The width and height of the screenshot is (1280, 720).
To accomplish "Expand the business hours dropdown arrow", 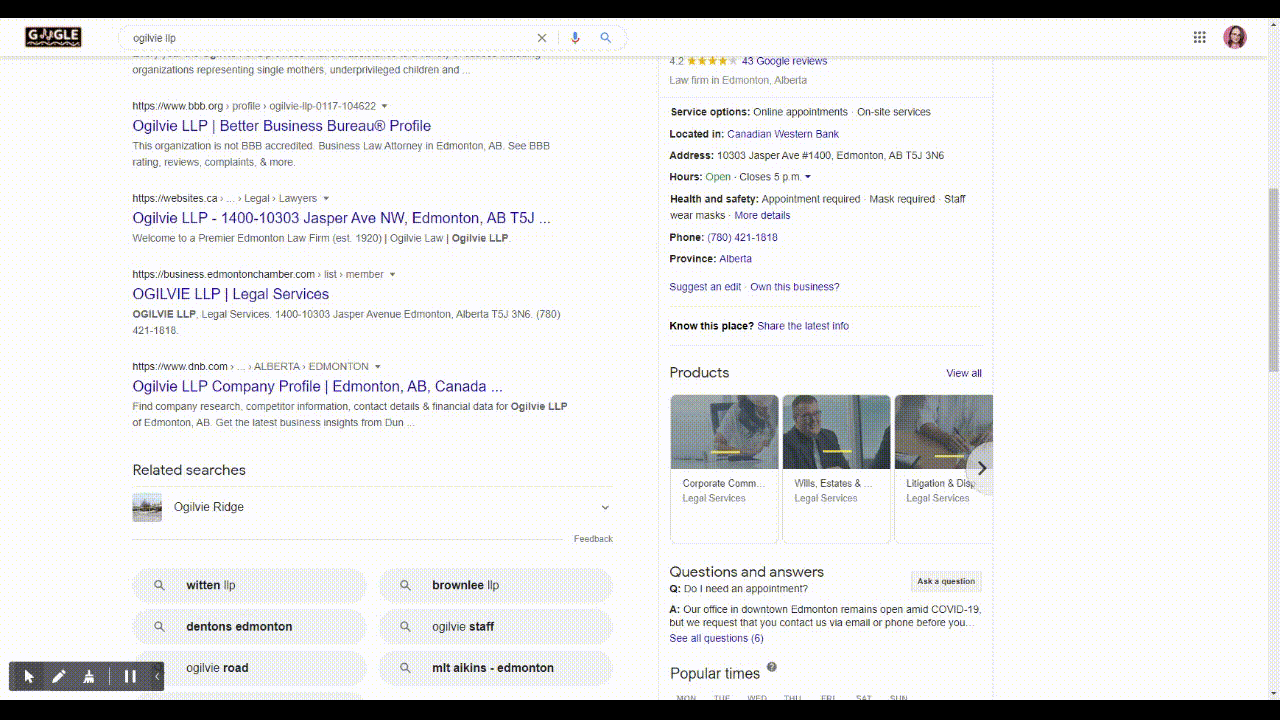I will pyautogui.click(x=808, y=177).
